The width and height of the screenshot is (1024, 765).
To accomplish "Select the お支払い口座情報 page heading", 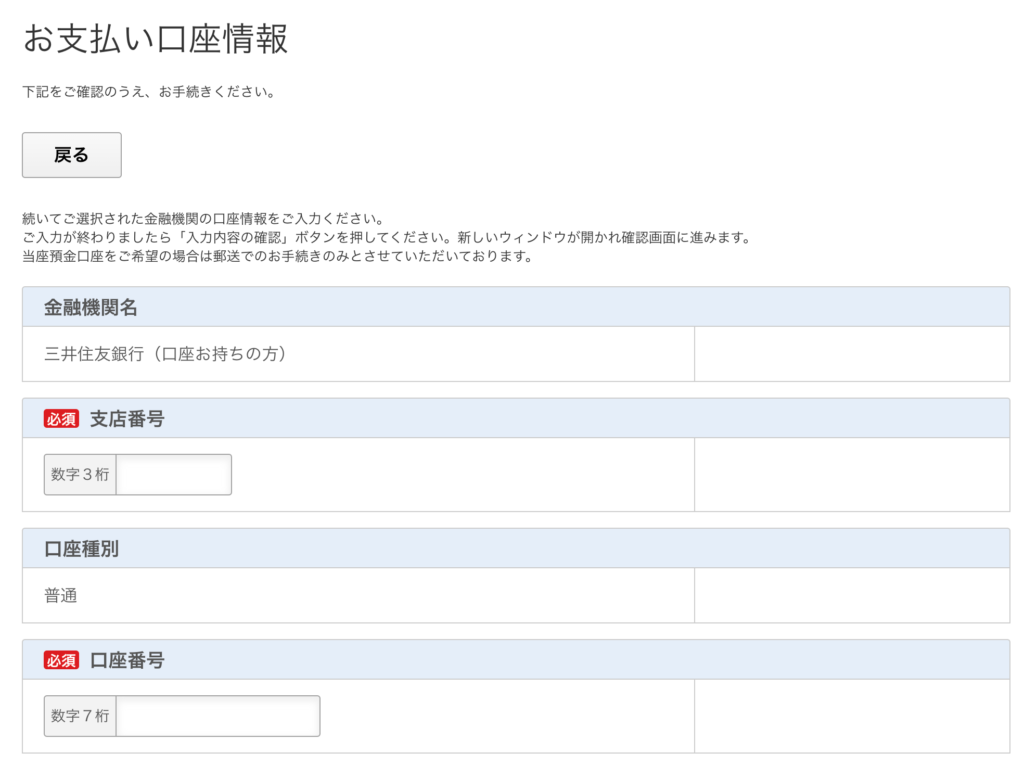I will (155, 39).
